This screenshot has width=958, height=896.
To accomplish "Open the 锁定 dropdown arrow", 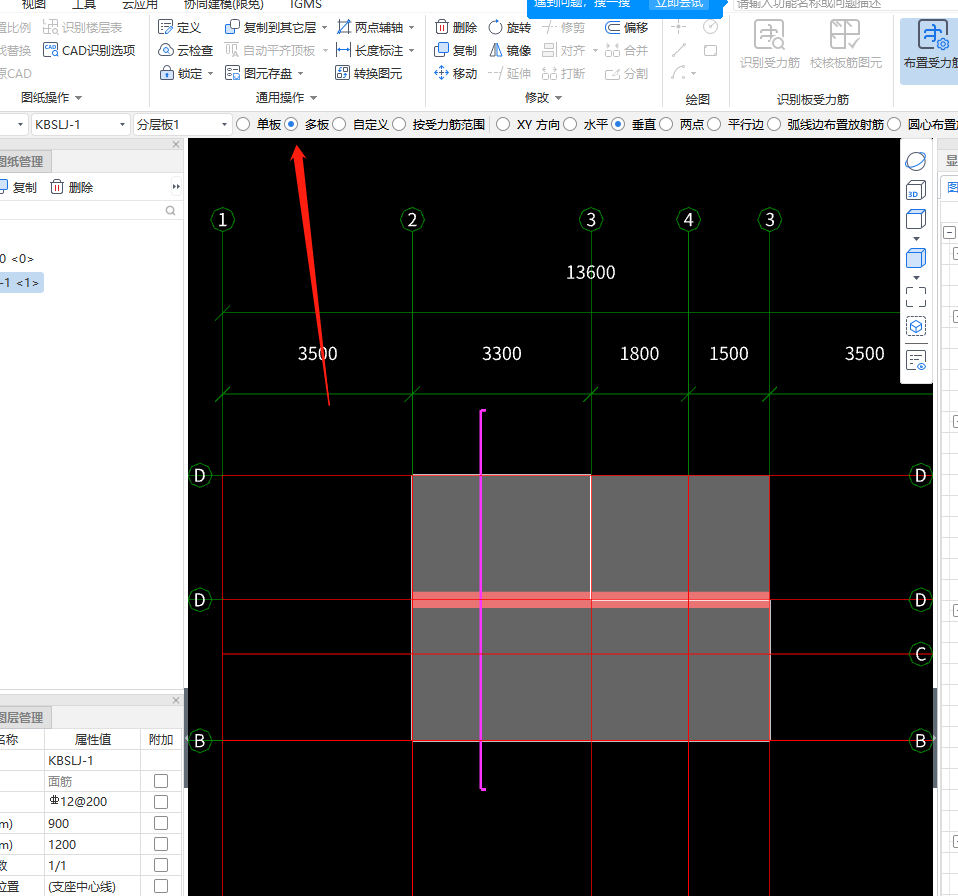I will click(x=211, y=74).
